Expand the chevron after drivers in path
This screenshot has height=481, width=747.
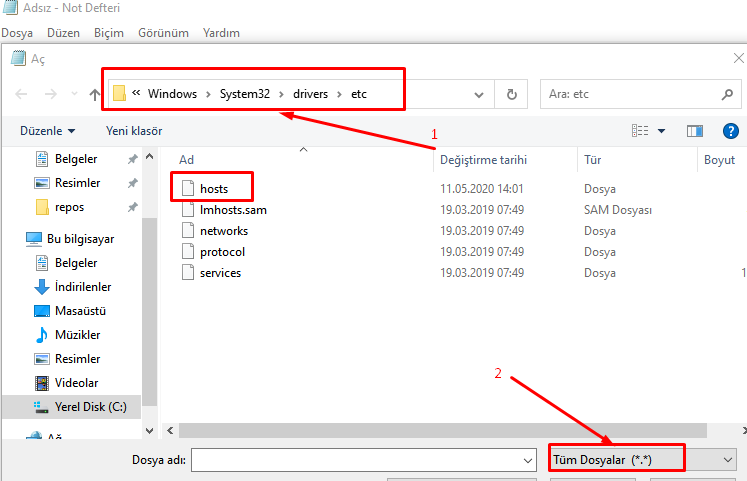(x=339, y=94)
